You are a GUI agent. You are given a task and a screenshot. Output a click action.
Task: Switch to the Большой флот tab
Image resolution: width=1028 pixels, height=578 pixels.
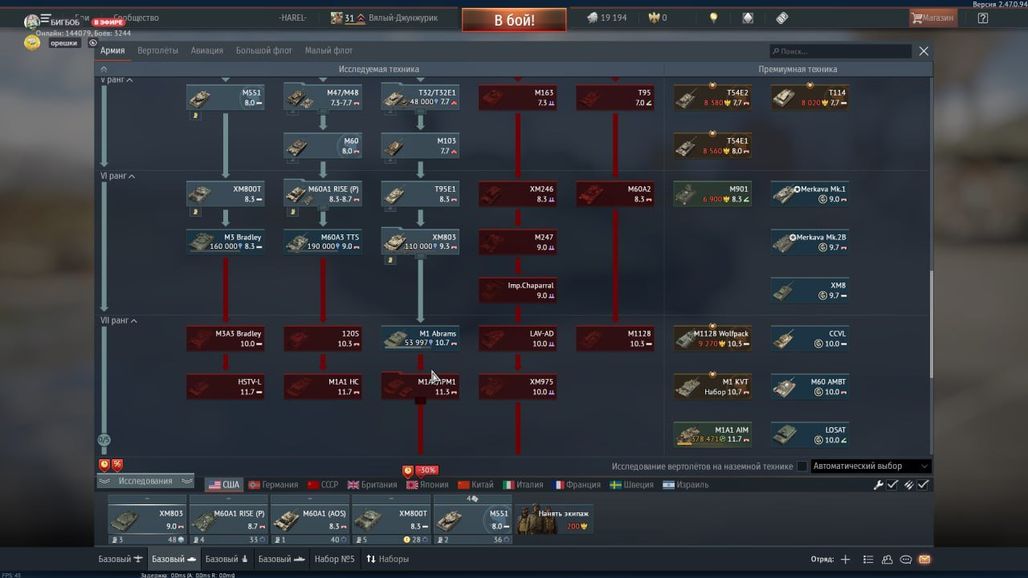click(x=264, y=50)
